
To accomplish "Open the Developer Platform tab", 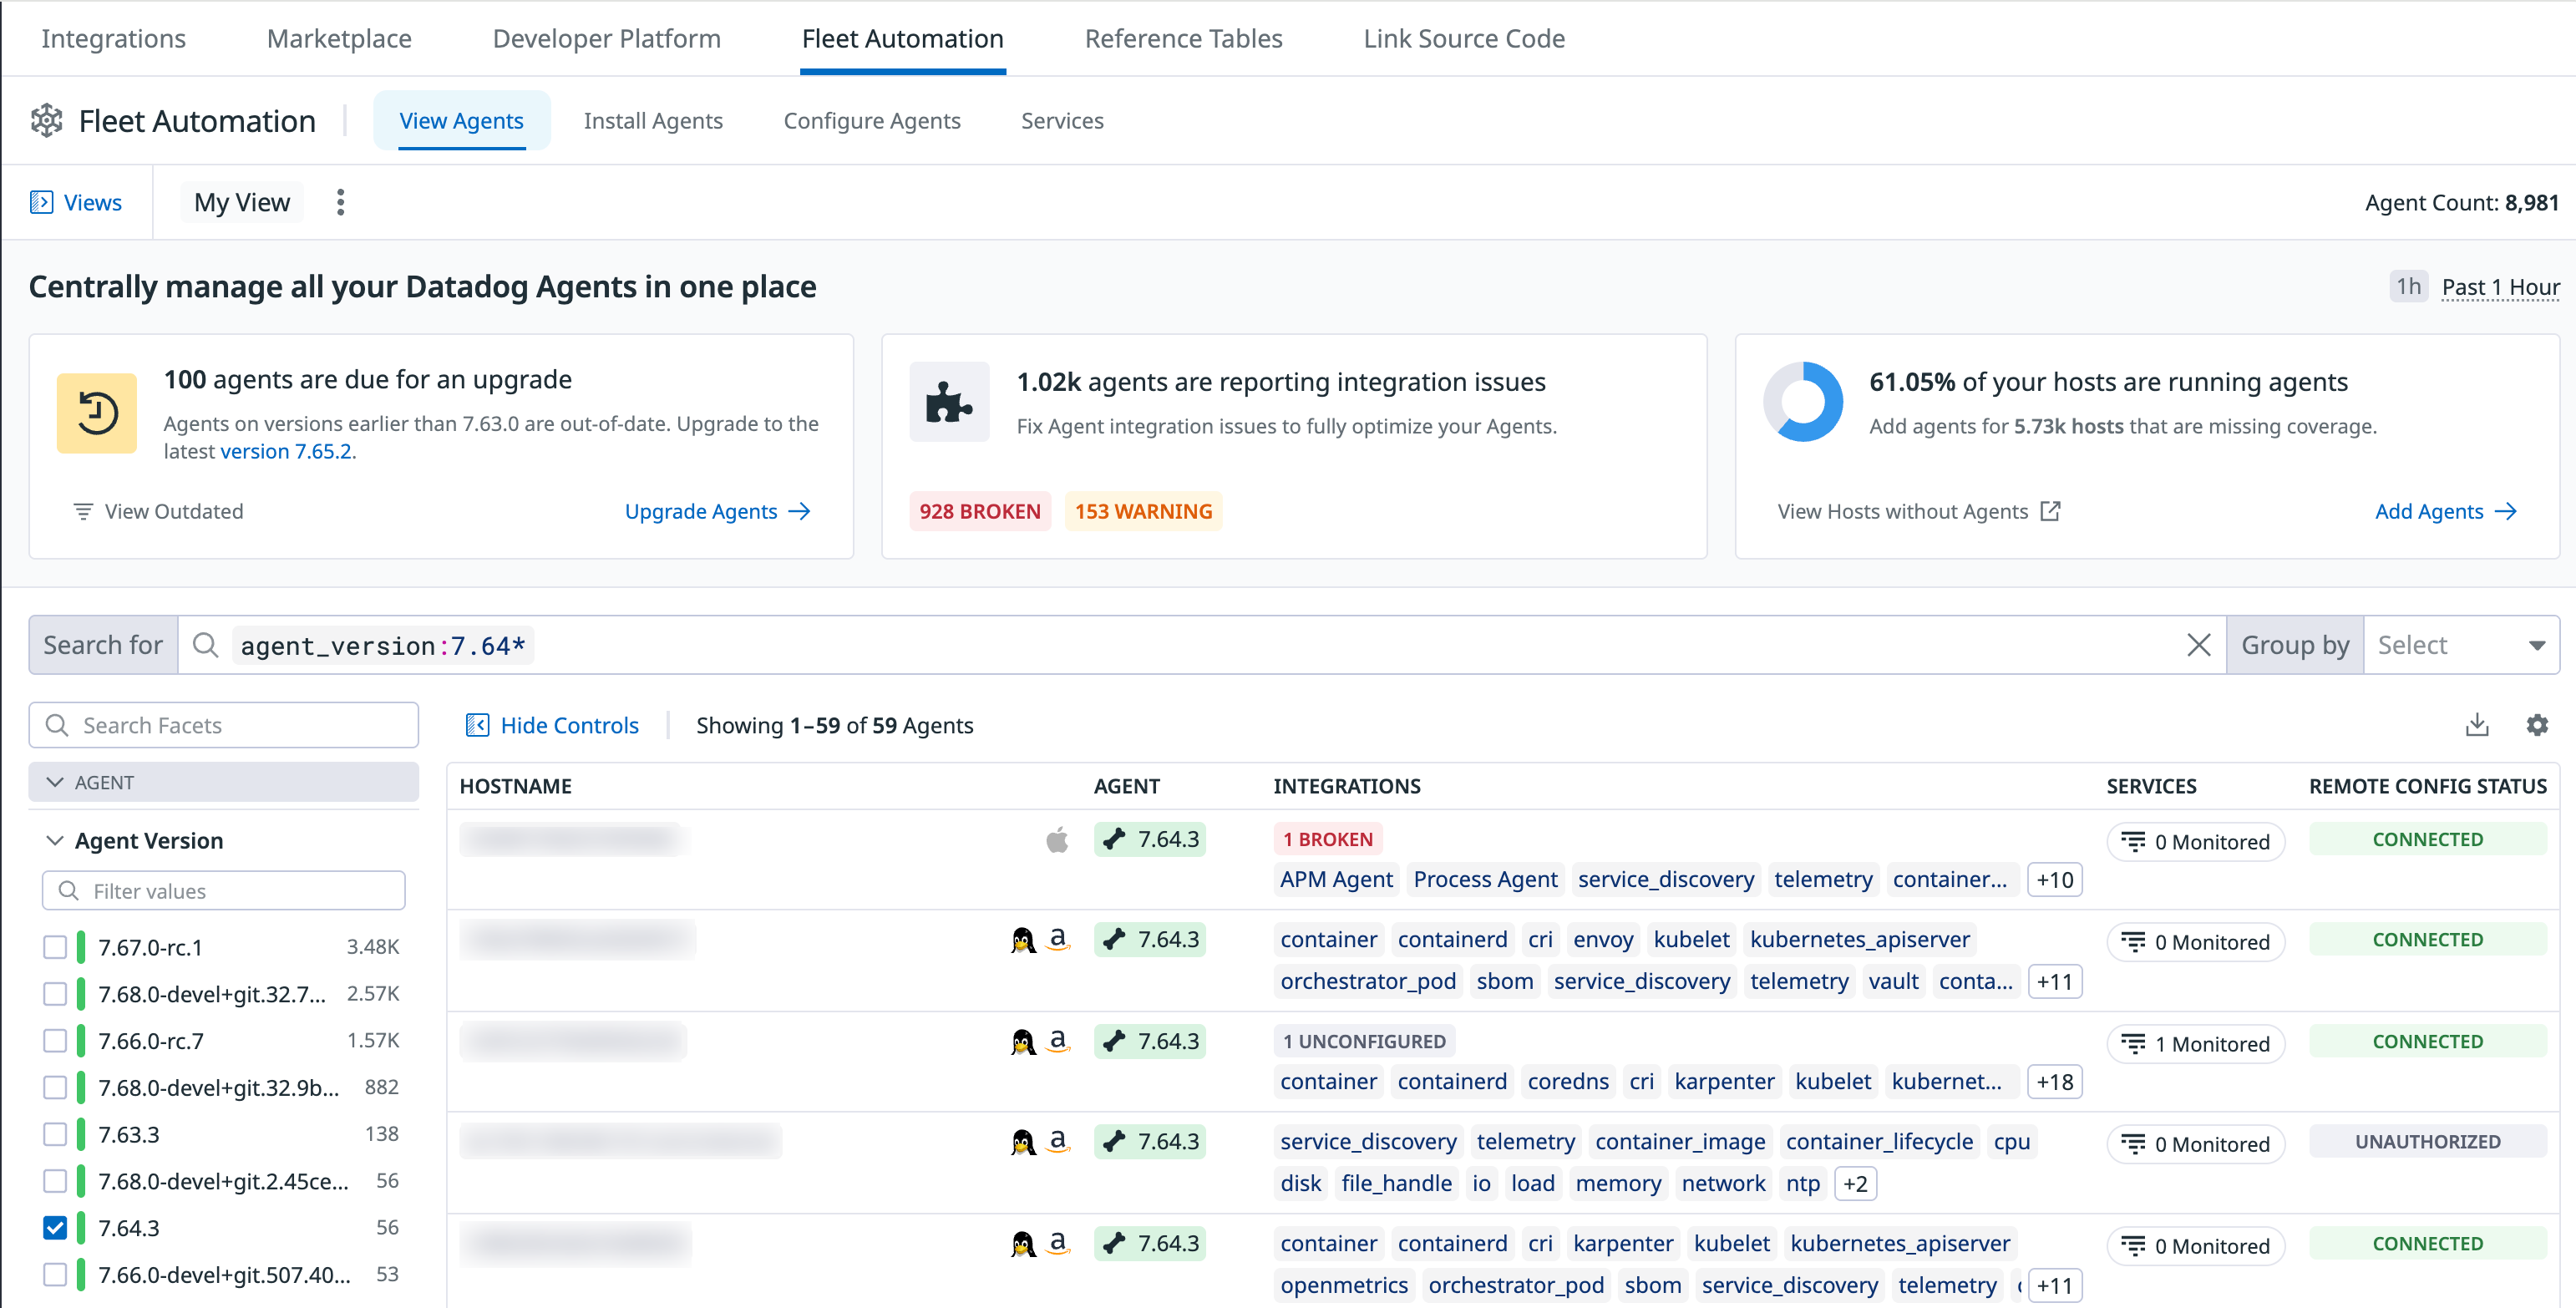I will pos(606,38).
